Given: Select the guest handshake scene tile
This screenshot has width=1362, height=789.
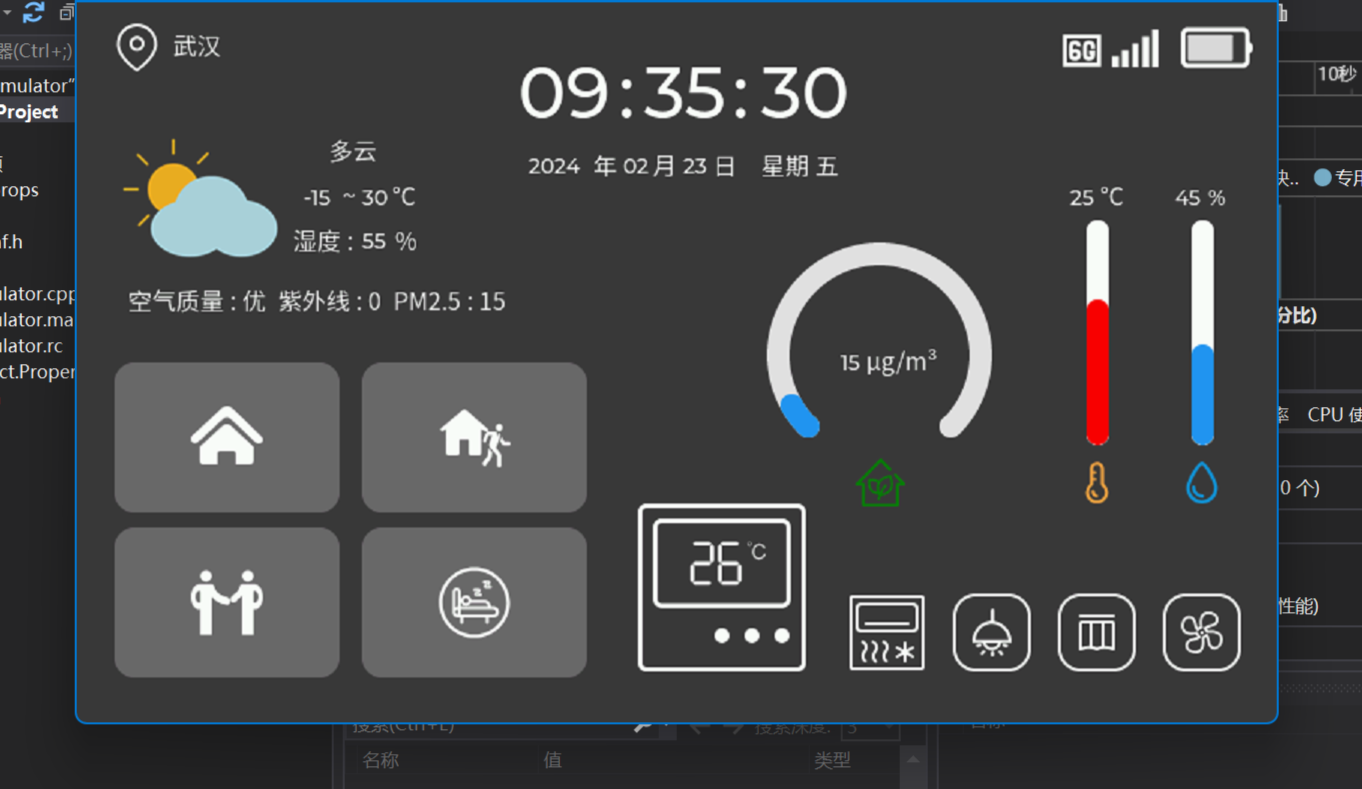Looking at the screenshot, I should [x=227, y=602].
